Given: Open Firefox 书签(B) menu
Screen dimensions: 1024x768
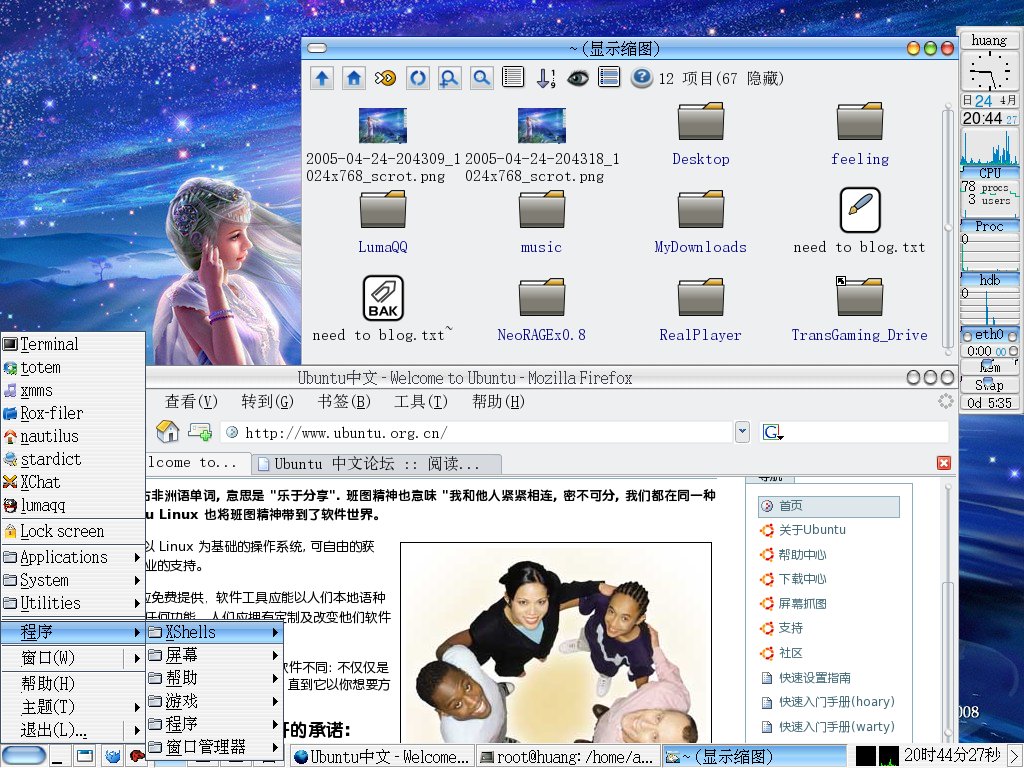Looking at the screenshot, I should [x=344, y=402].
